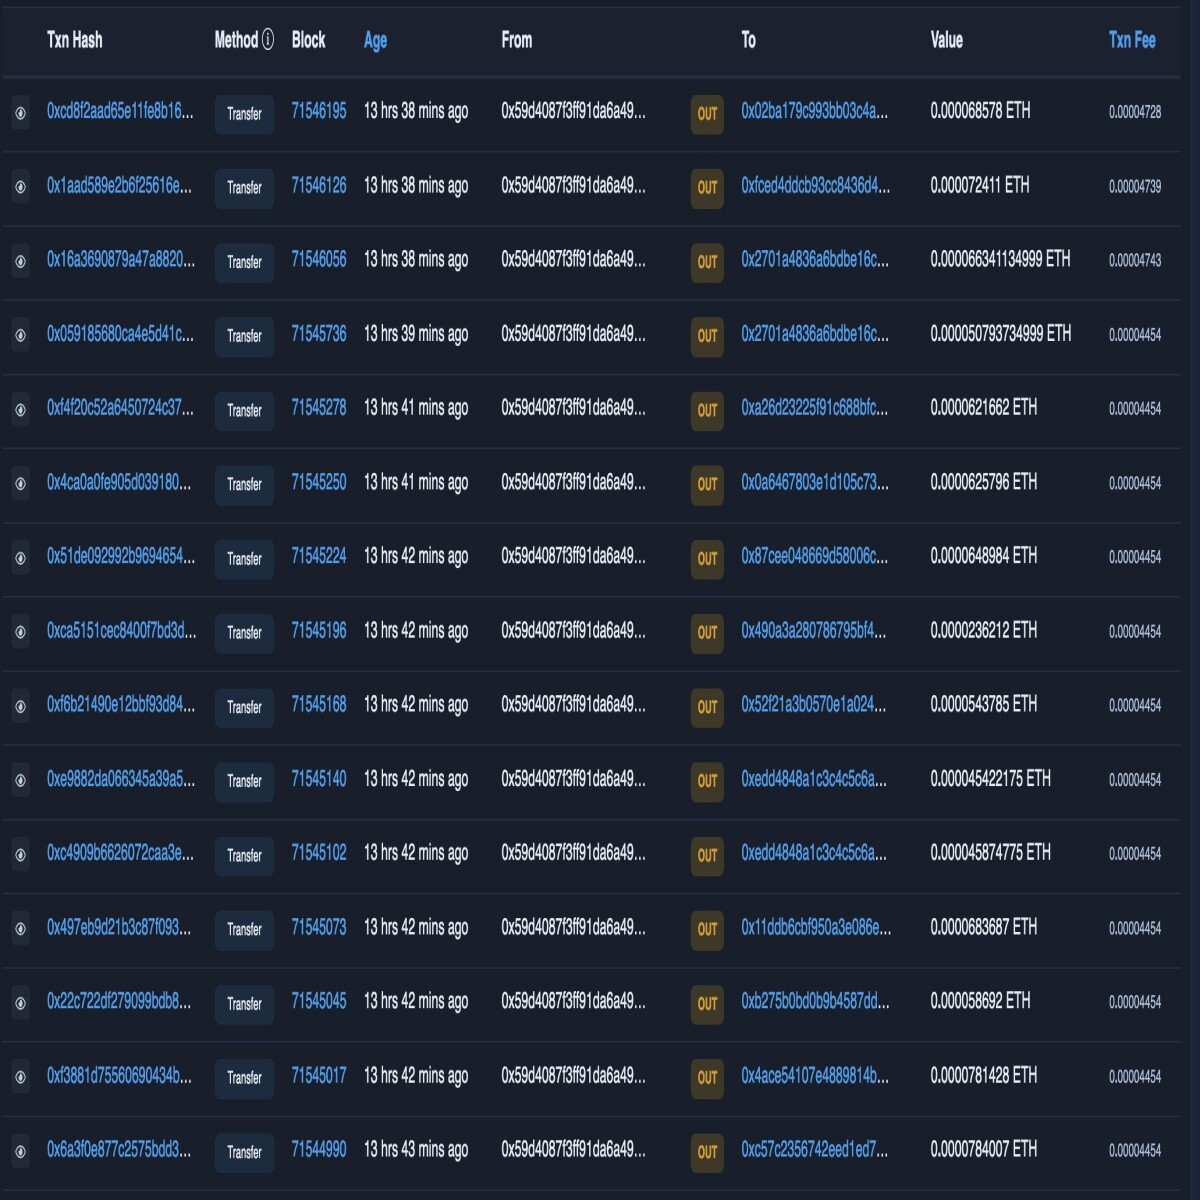Image resolution: width=1200 pixels, height=1200 pixels.
Task: Open the eye preview icon for transaction 0xf6b21490e12bbf93d84
Action: [20, 706]
